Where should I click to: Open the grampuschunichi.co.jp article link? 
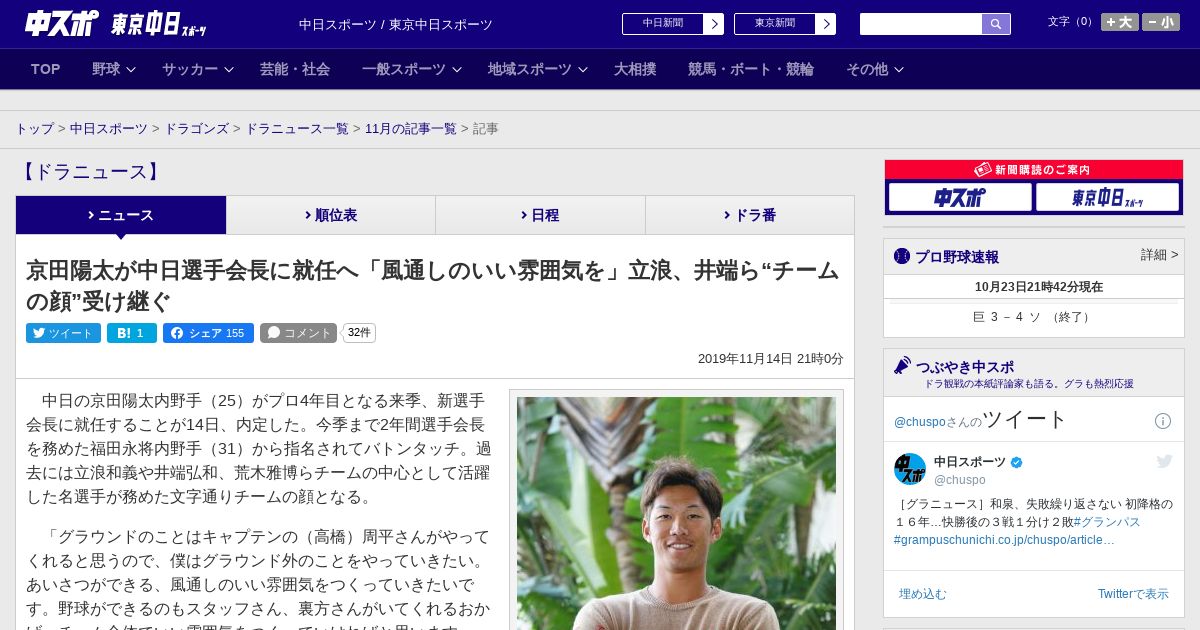point(1004,540)
